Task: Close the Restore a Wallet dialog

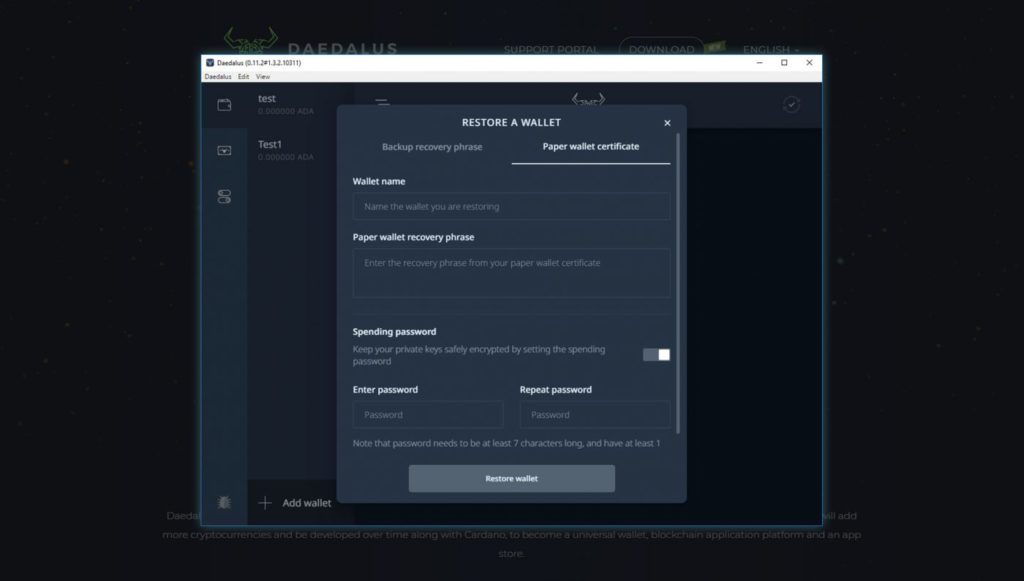Action: [667, 123]
